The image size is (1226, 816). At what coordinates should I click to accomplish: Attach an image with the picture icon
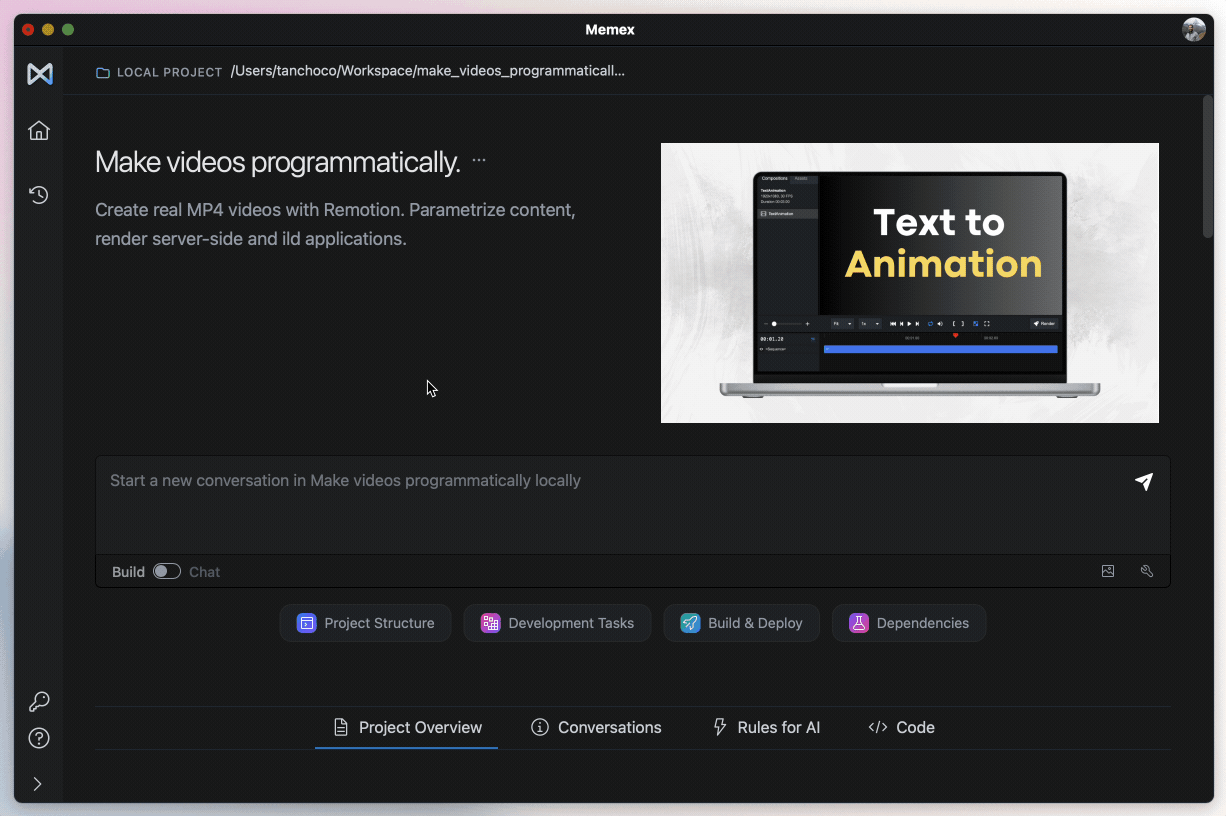point(1108,572)
